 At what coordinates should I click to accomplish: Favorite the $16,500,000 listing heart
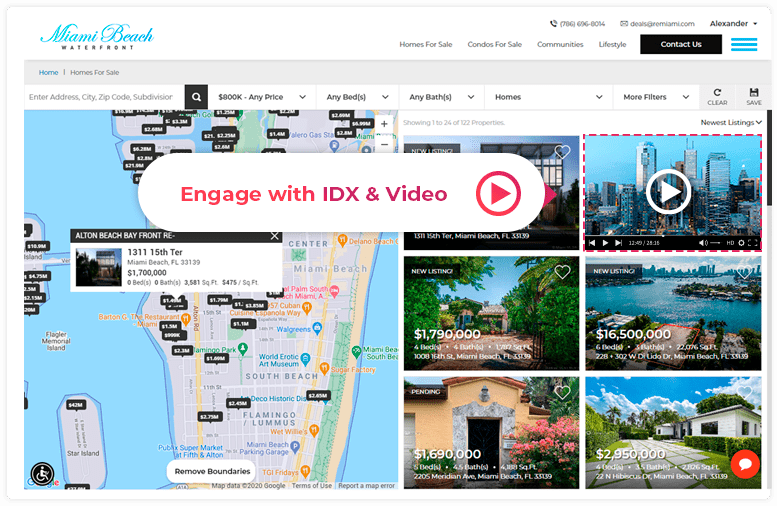(744, 272)
